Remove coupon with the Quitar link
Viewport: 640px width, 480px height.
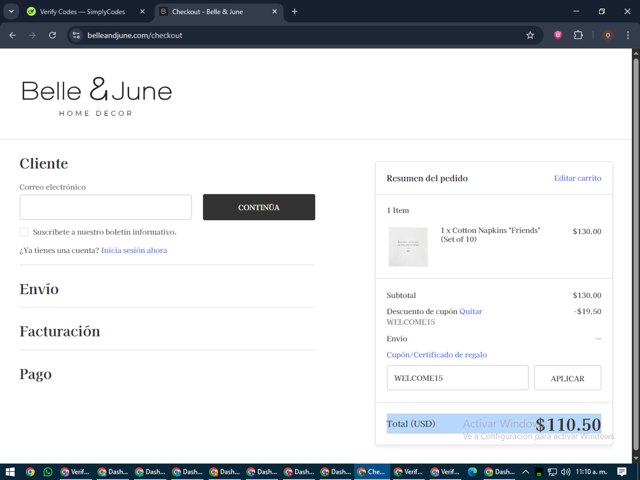pos(471,311)
